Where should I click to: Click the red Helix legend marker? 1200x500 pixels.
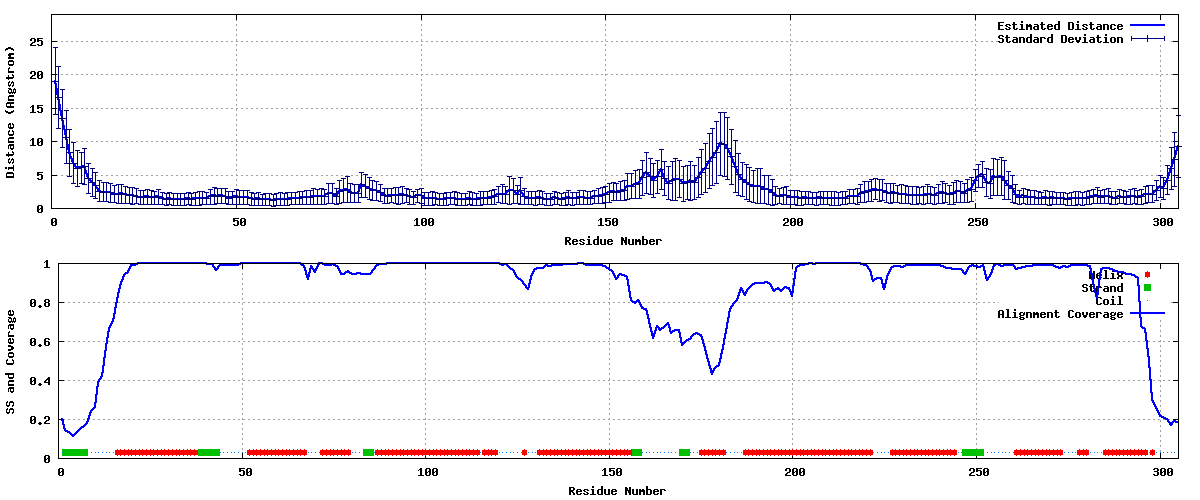click(1148, 275)
